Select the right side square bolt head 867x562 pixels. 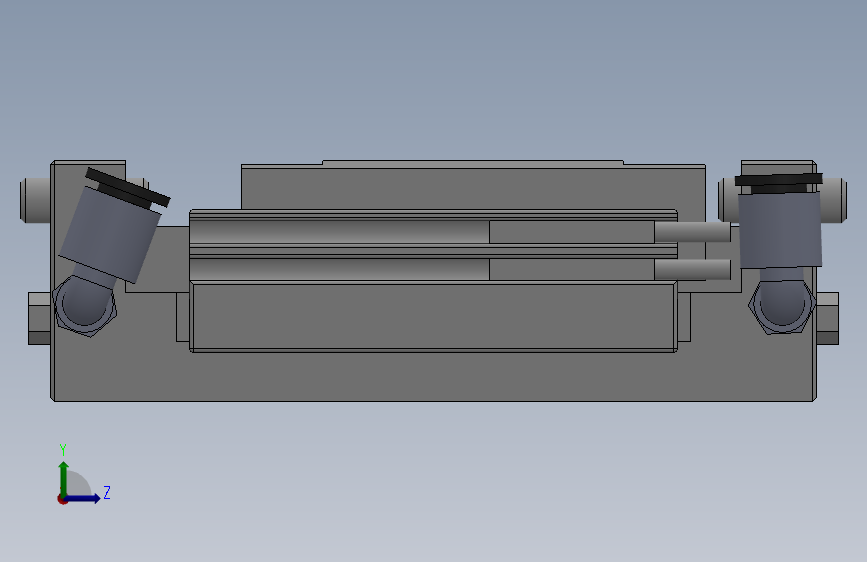click(827, 319)
